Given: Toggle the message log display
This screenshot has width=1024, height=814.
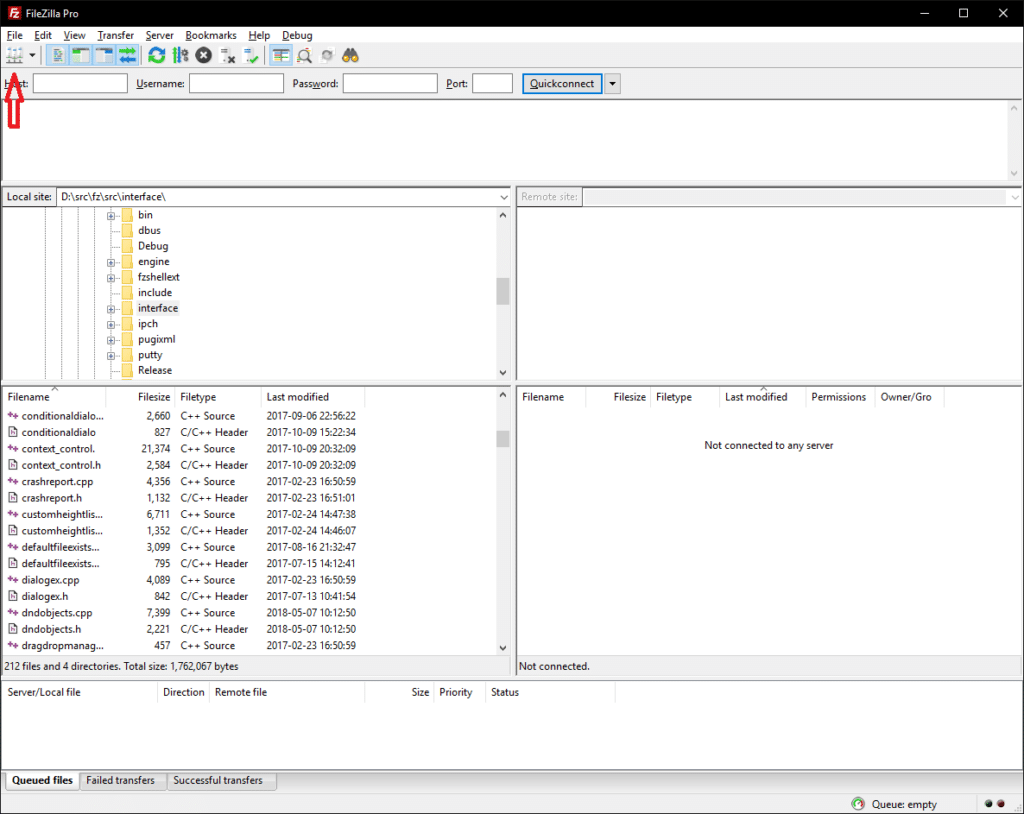Looking at the screenshot, I should coord(57,56).
